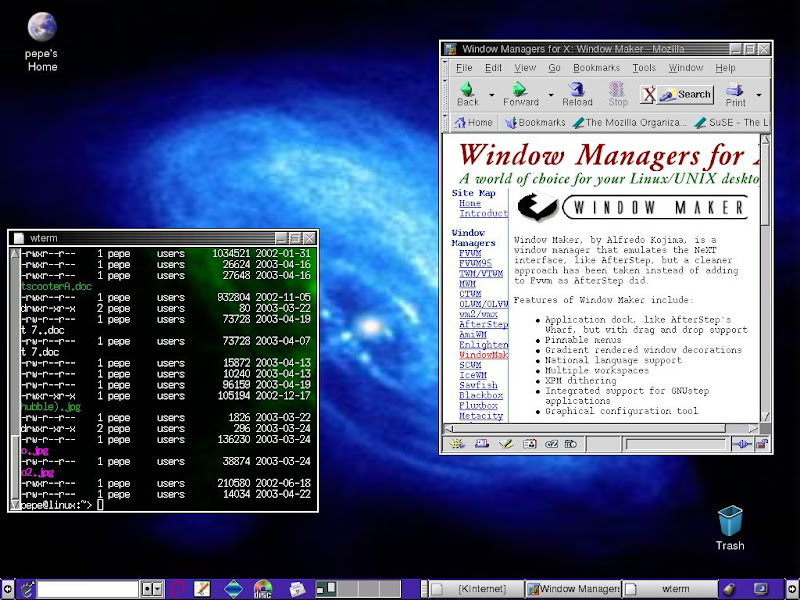800x600 pixels.
Task: Click the Search button in Mozilla toolbar
Action: tap(685, 94)
